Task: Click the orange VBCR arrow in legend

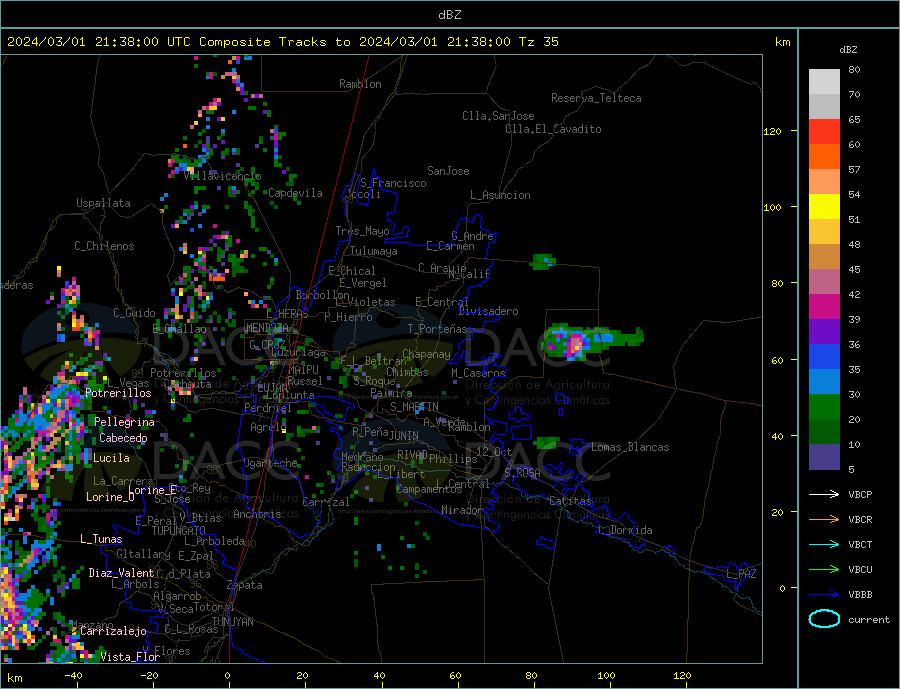Action: click(x=824, y=520)
